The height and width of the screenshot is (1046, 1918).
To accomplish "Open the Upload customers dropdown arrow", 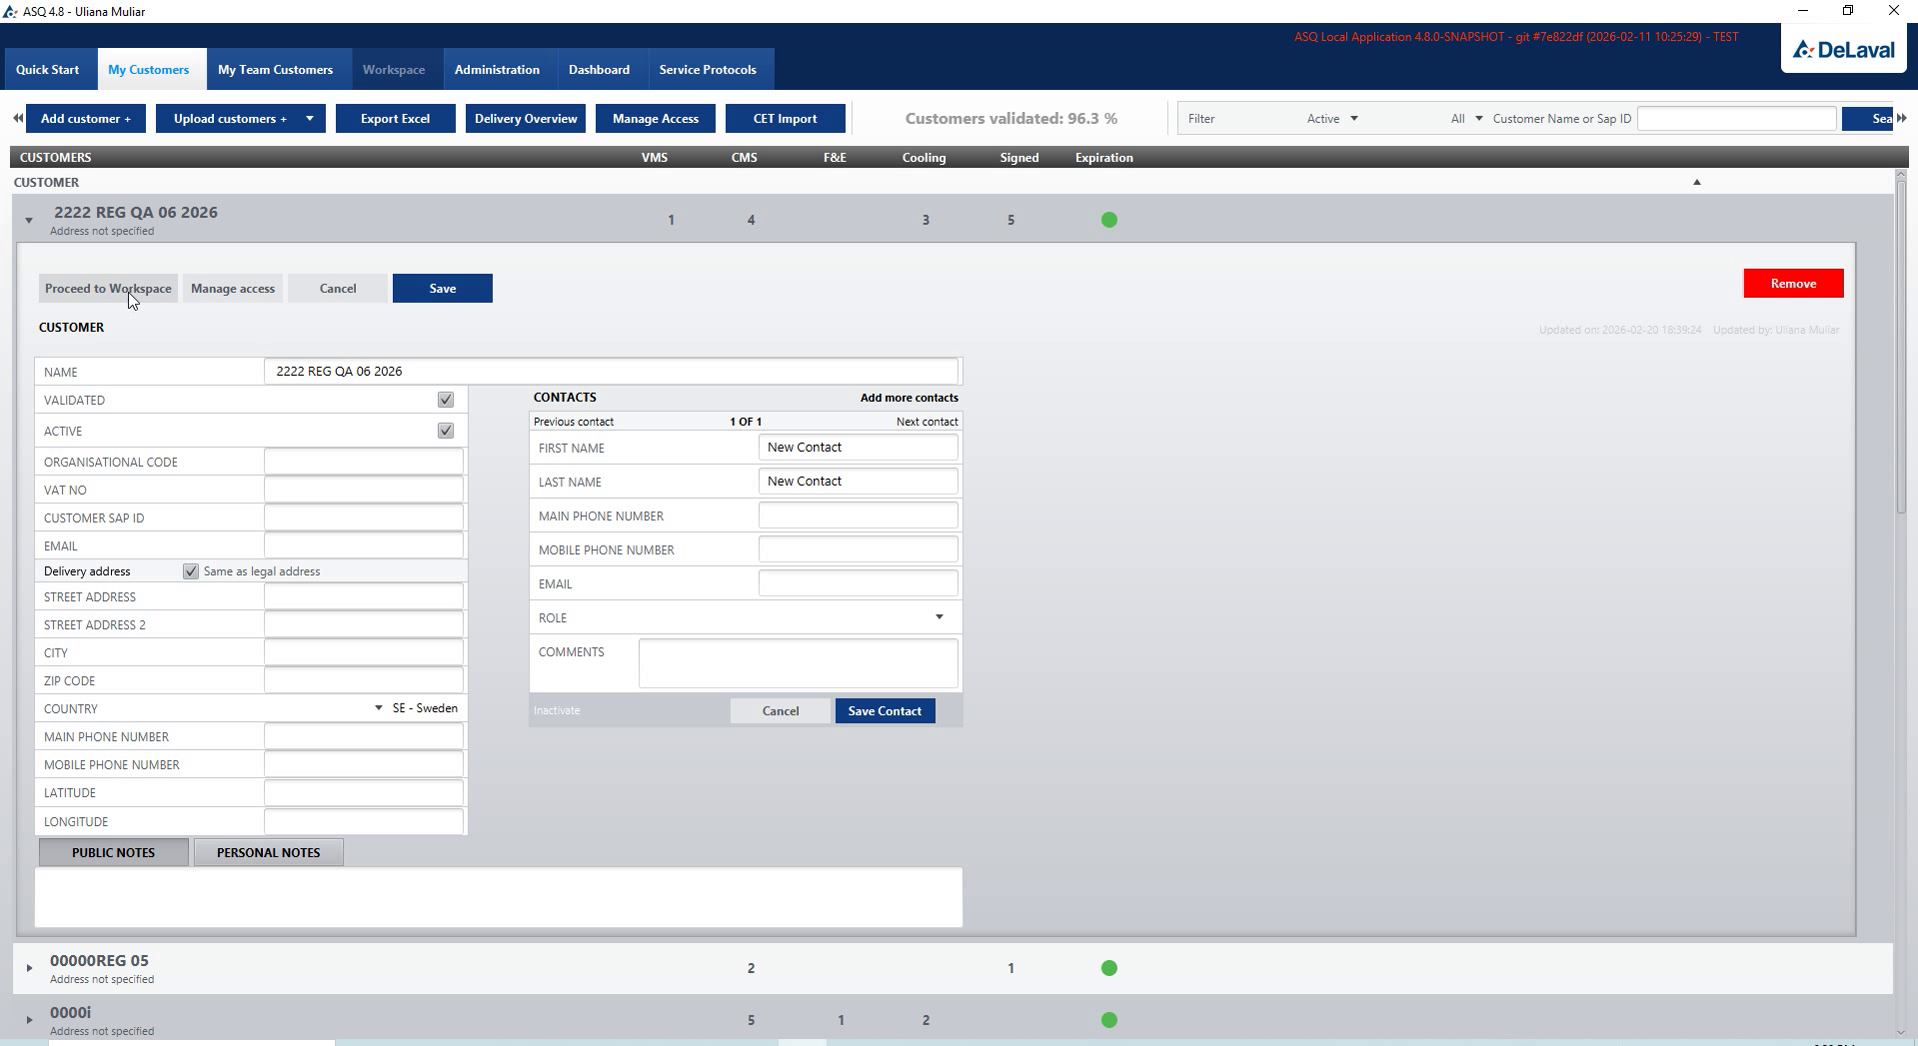I will coord(310,118).
